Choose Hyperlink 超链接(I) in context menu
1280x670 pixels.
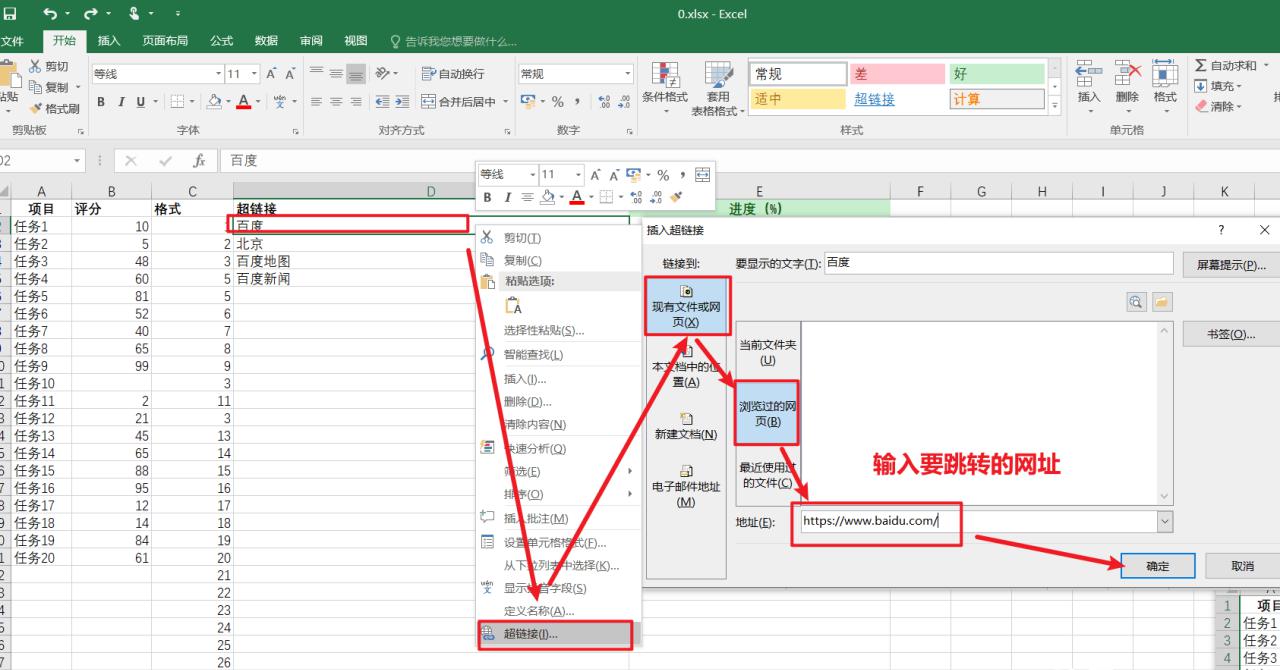(x=555, y=634)
